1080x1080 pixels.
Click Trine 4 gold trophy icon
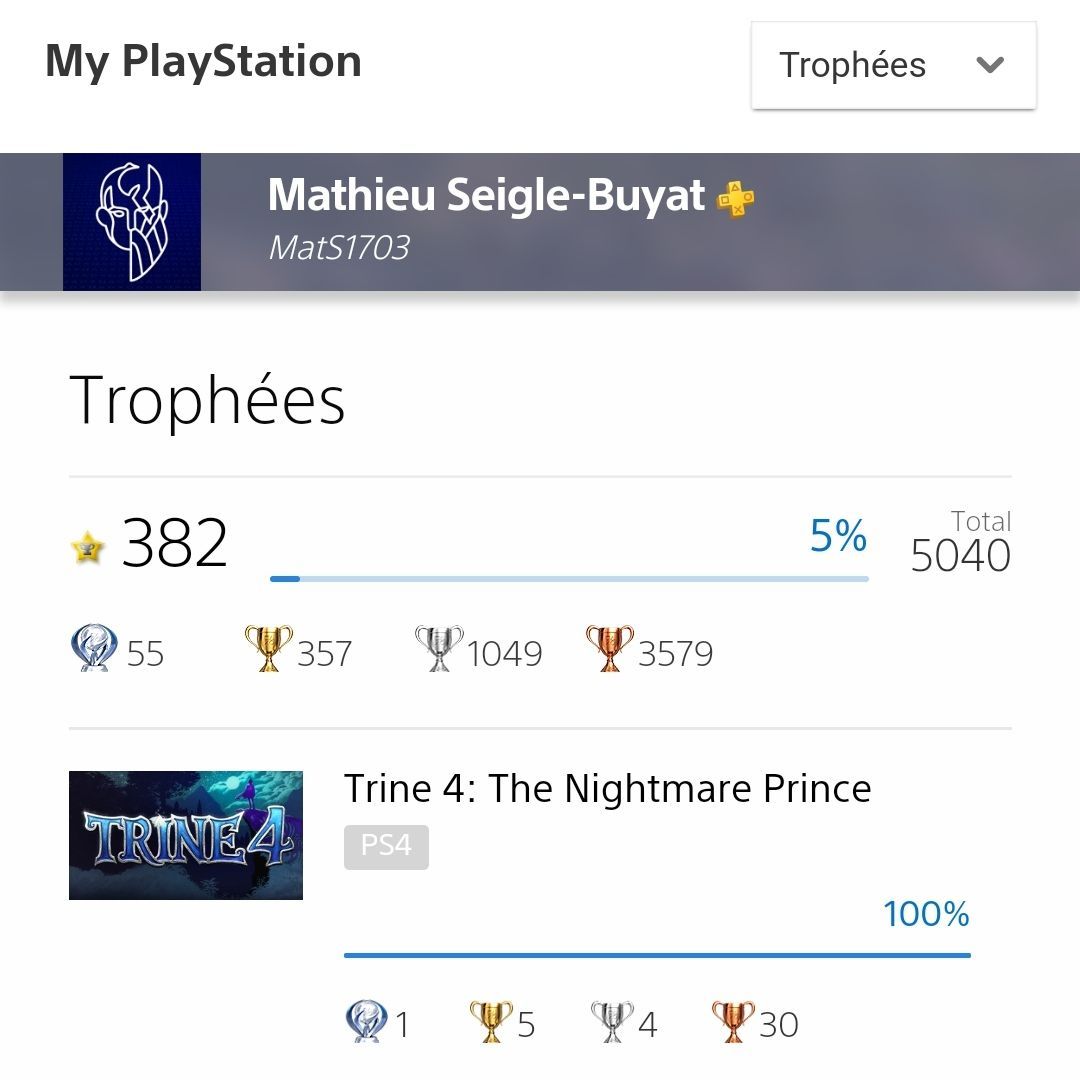coord(491,1020)
